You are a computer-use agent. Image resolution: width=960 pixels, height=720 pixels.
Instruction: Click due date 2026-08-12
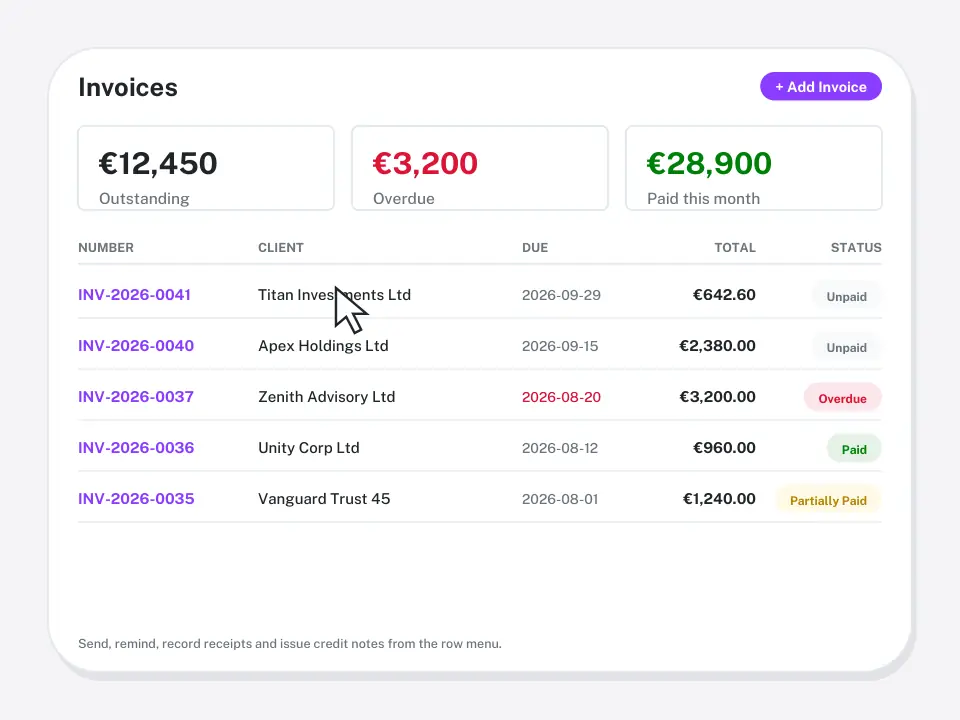click(x=560, y=448)
